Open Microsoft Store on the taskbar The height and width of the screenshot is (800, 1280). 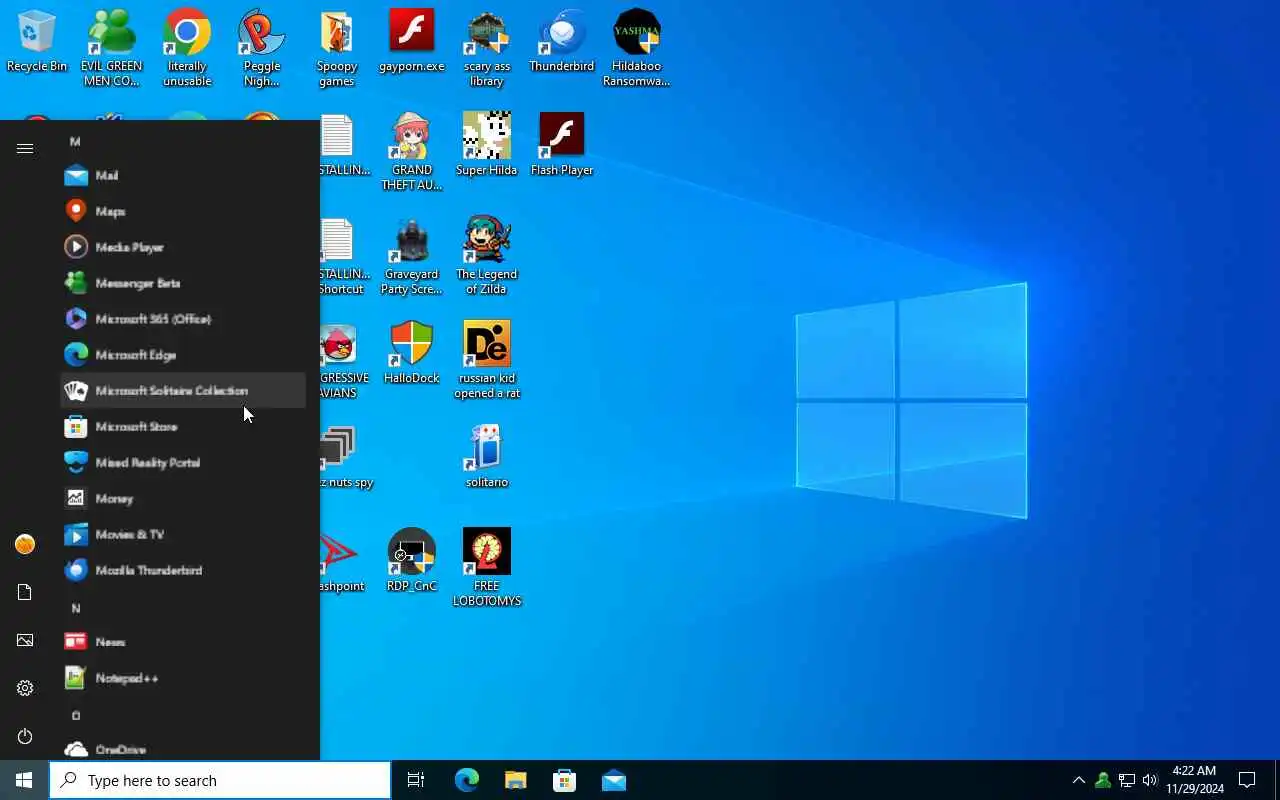(564, 780)
